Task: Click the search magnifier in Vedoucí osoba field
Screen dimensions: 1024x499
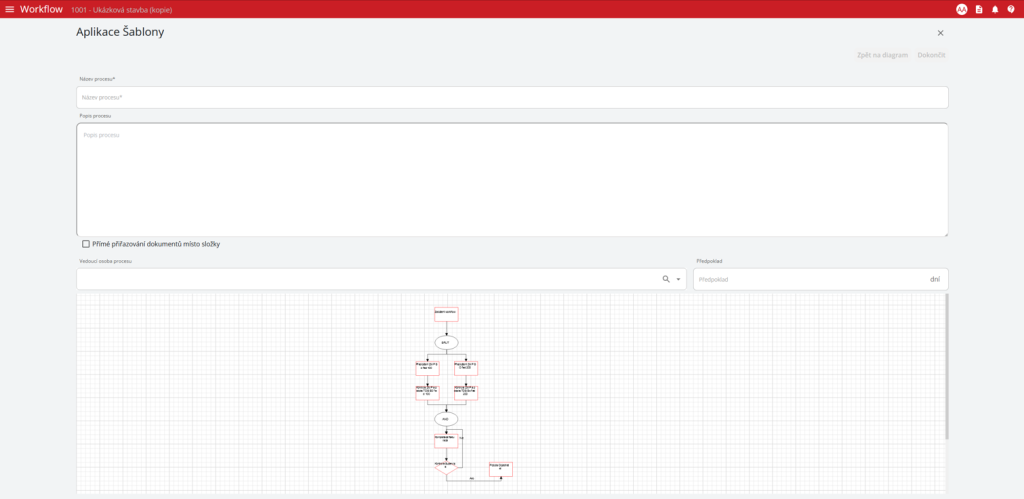Action: [666, 279]
